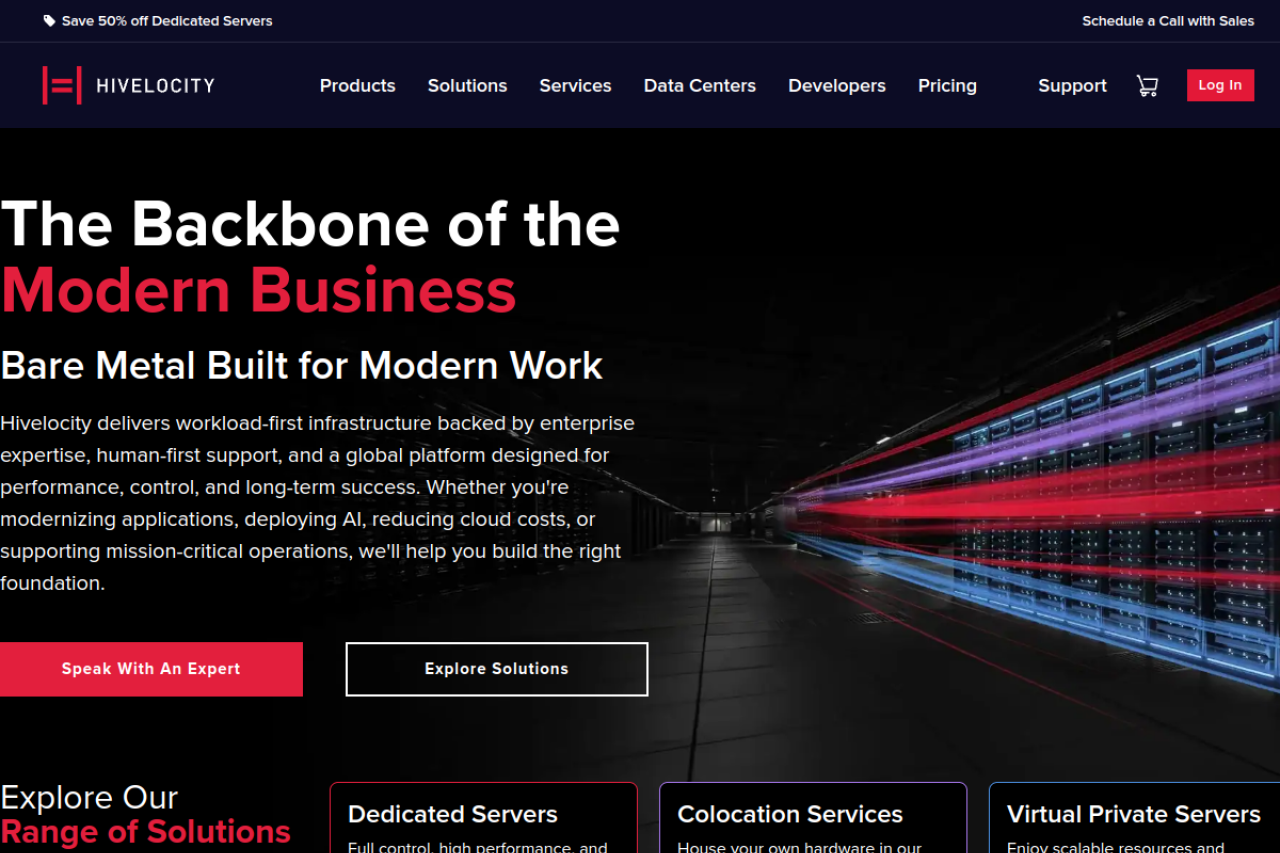Click the Speak With An Expert button
Viewport: 1280px width, 853px height.
click(x=151, y=669)
